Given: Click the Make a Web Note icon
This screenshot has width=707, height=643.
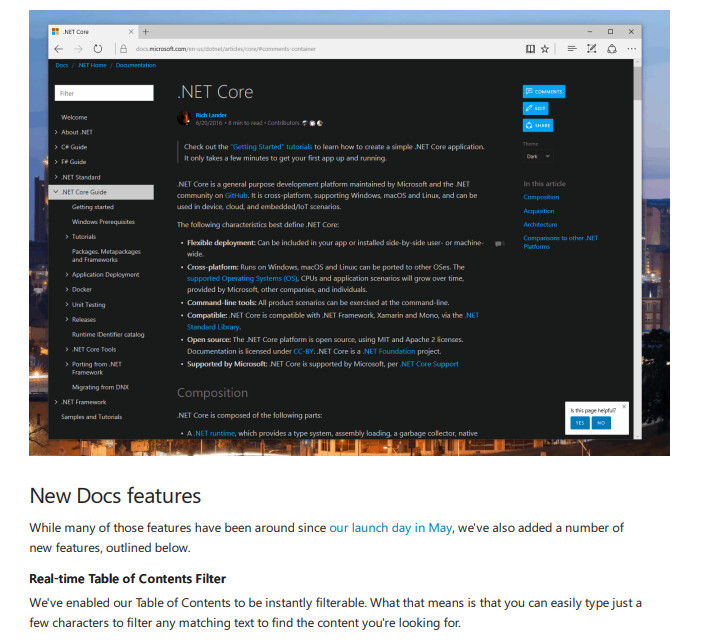Looking at the screenshot, I should coord(592,49).
